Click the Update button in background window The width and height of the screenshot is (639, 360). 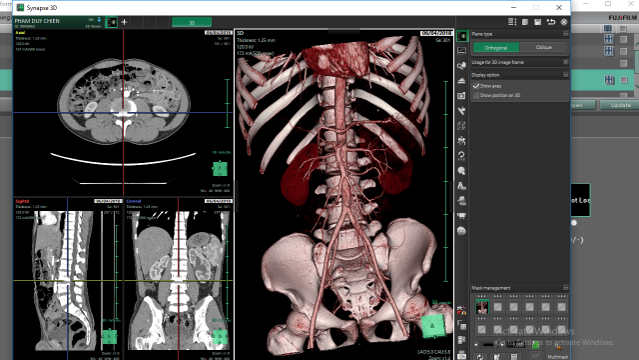click(620, 105)
